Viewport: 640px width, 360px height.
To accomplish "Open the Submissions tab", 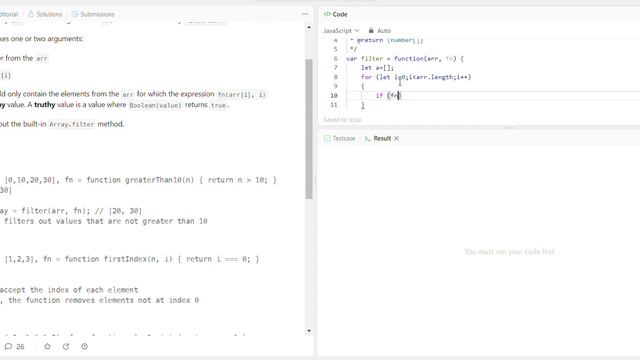I will tap(93, 14).
